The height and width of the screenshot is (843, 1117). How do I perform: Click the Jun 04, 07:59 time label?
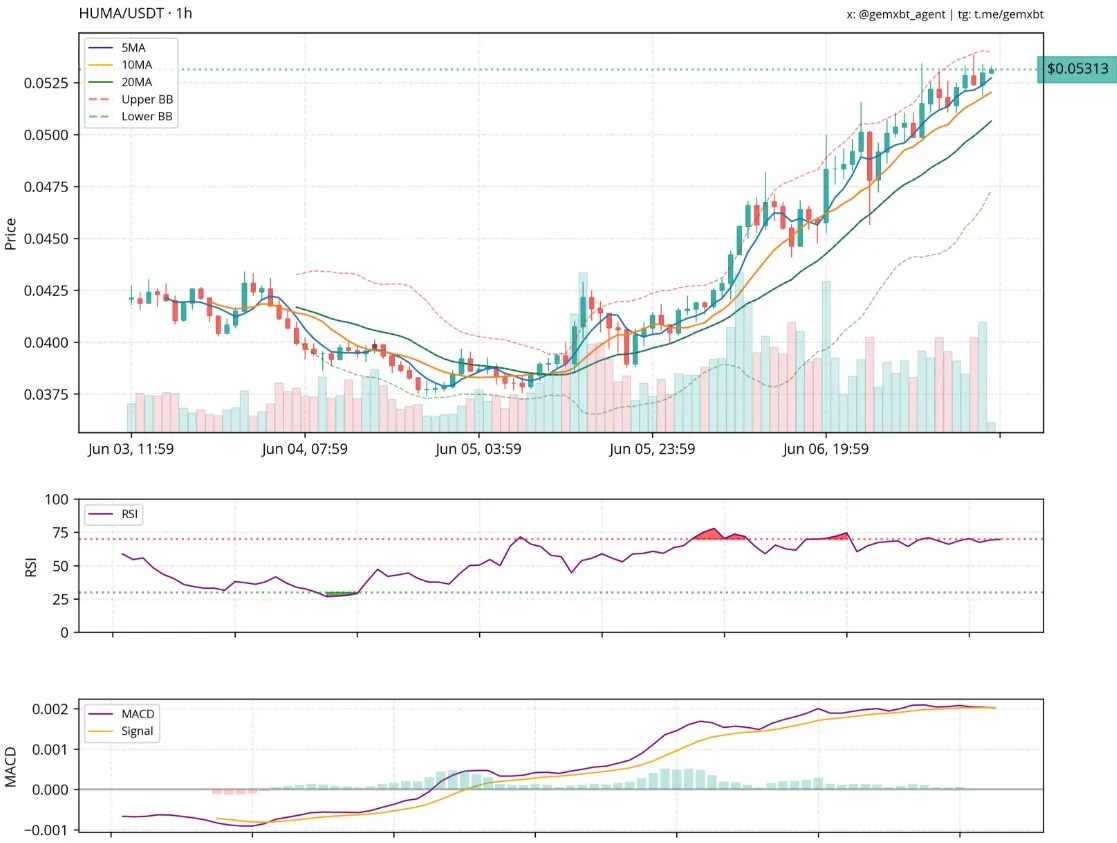point(305,449)
